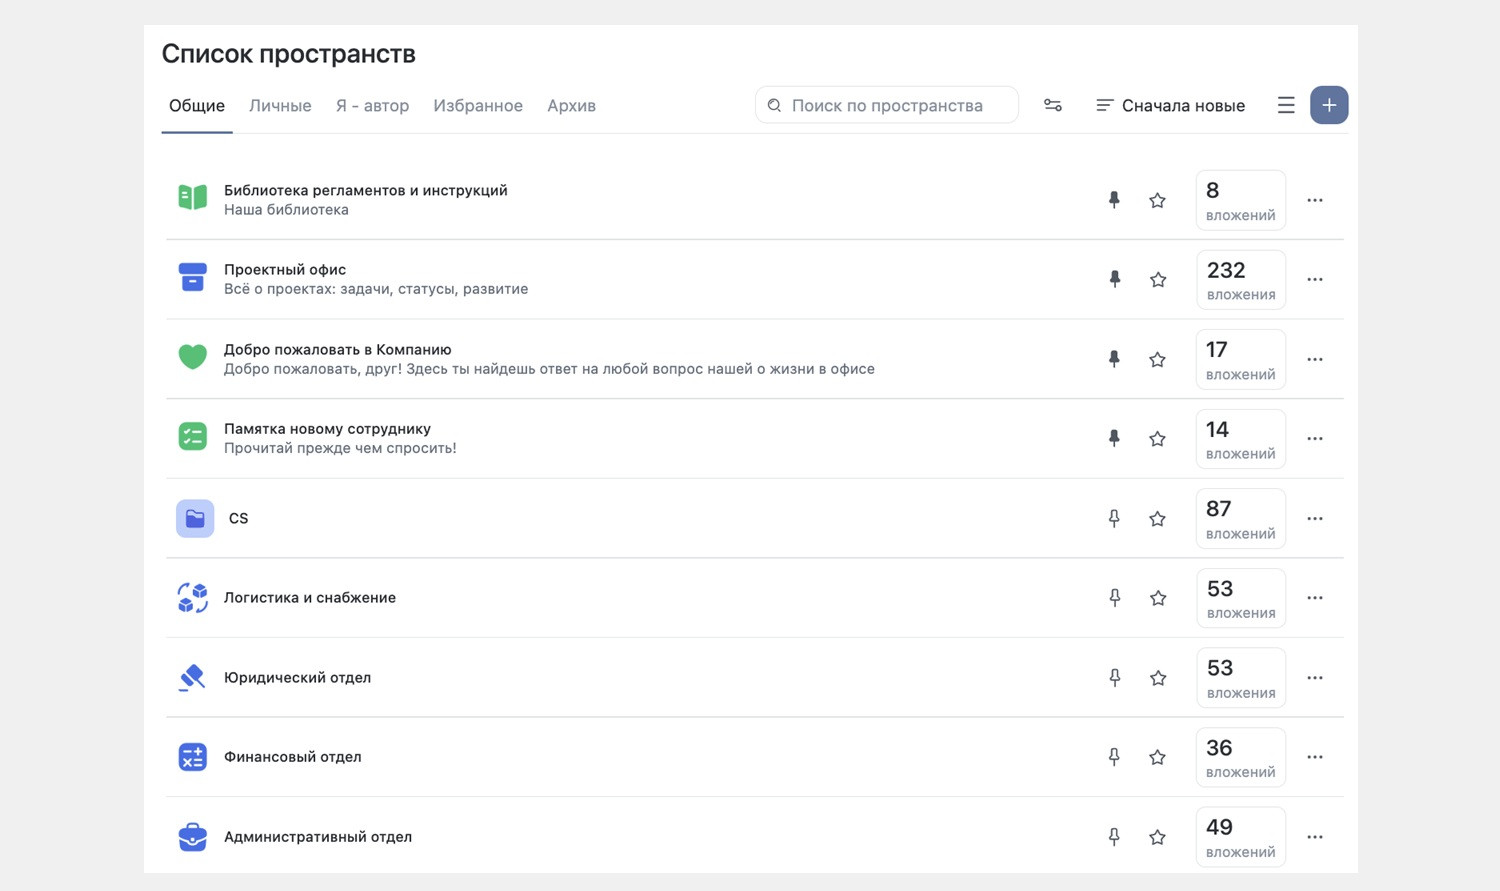Image resolution: width=1500 pixels, height=891 pixels.
Task: Click the boxes icon of Логистика и снабжение
Action: [x=193, y=597]
